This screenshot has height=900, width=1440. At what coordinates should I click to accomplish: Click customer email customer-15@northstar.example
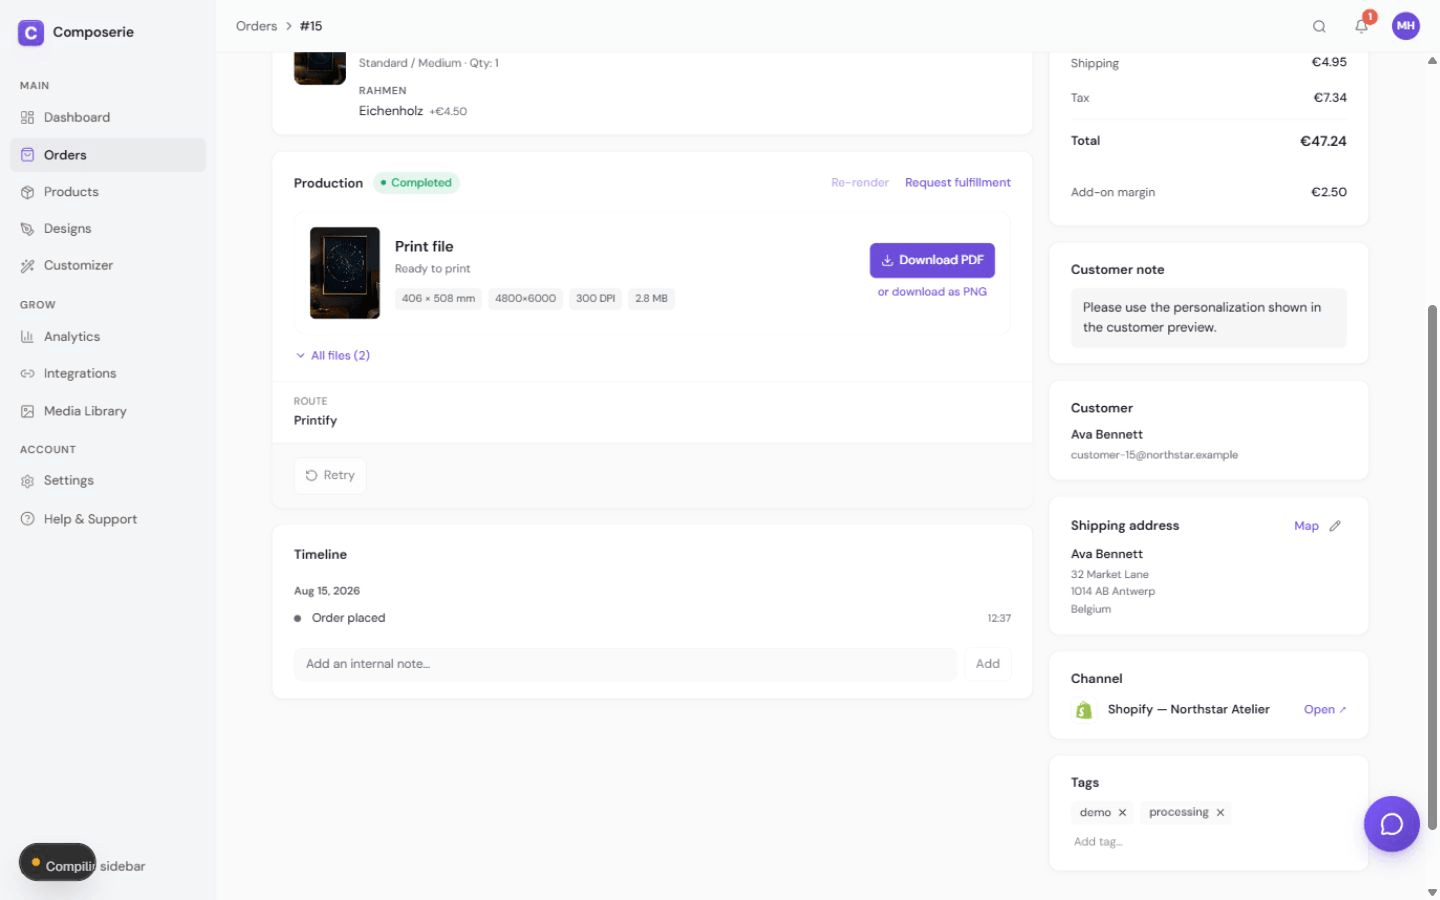1154,455
